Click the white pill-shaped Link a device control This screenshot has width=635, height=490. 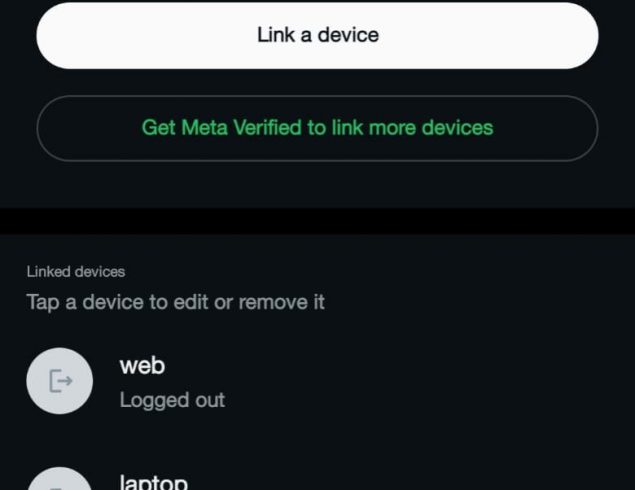click(x=317, y=35)
